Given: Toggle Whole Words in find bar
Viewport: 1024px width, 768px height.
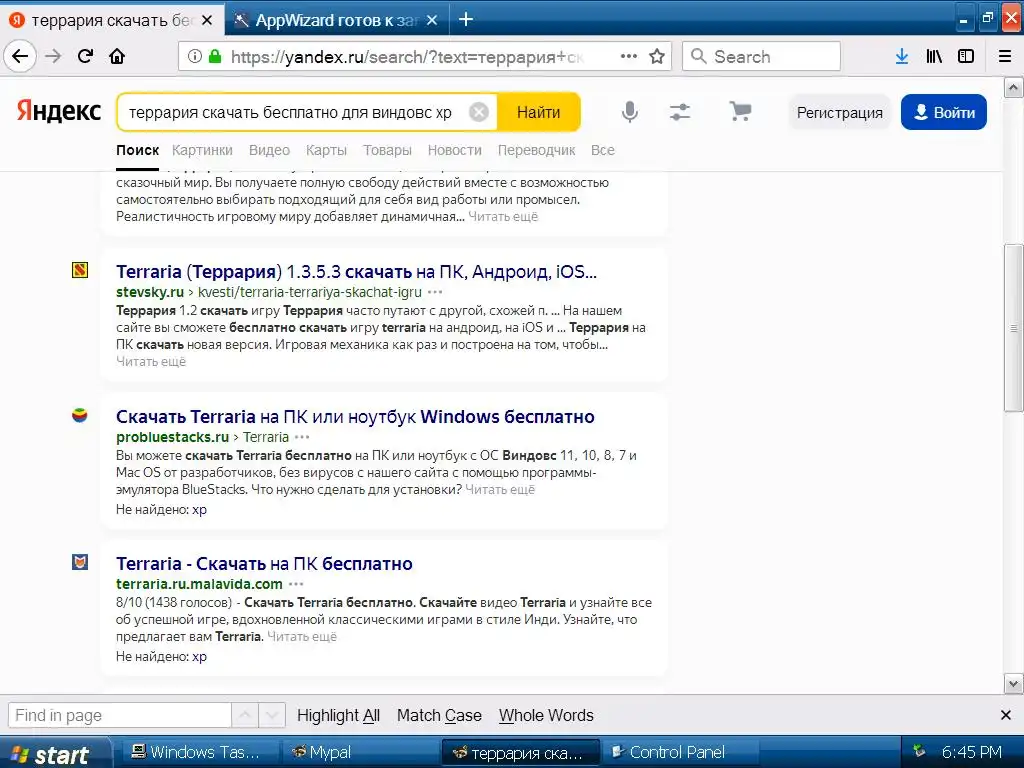Looking at the screenshot, I should 546,715.
